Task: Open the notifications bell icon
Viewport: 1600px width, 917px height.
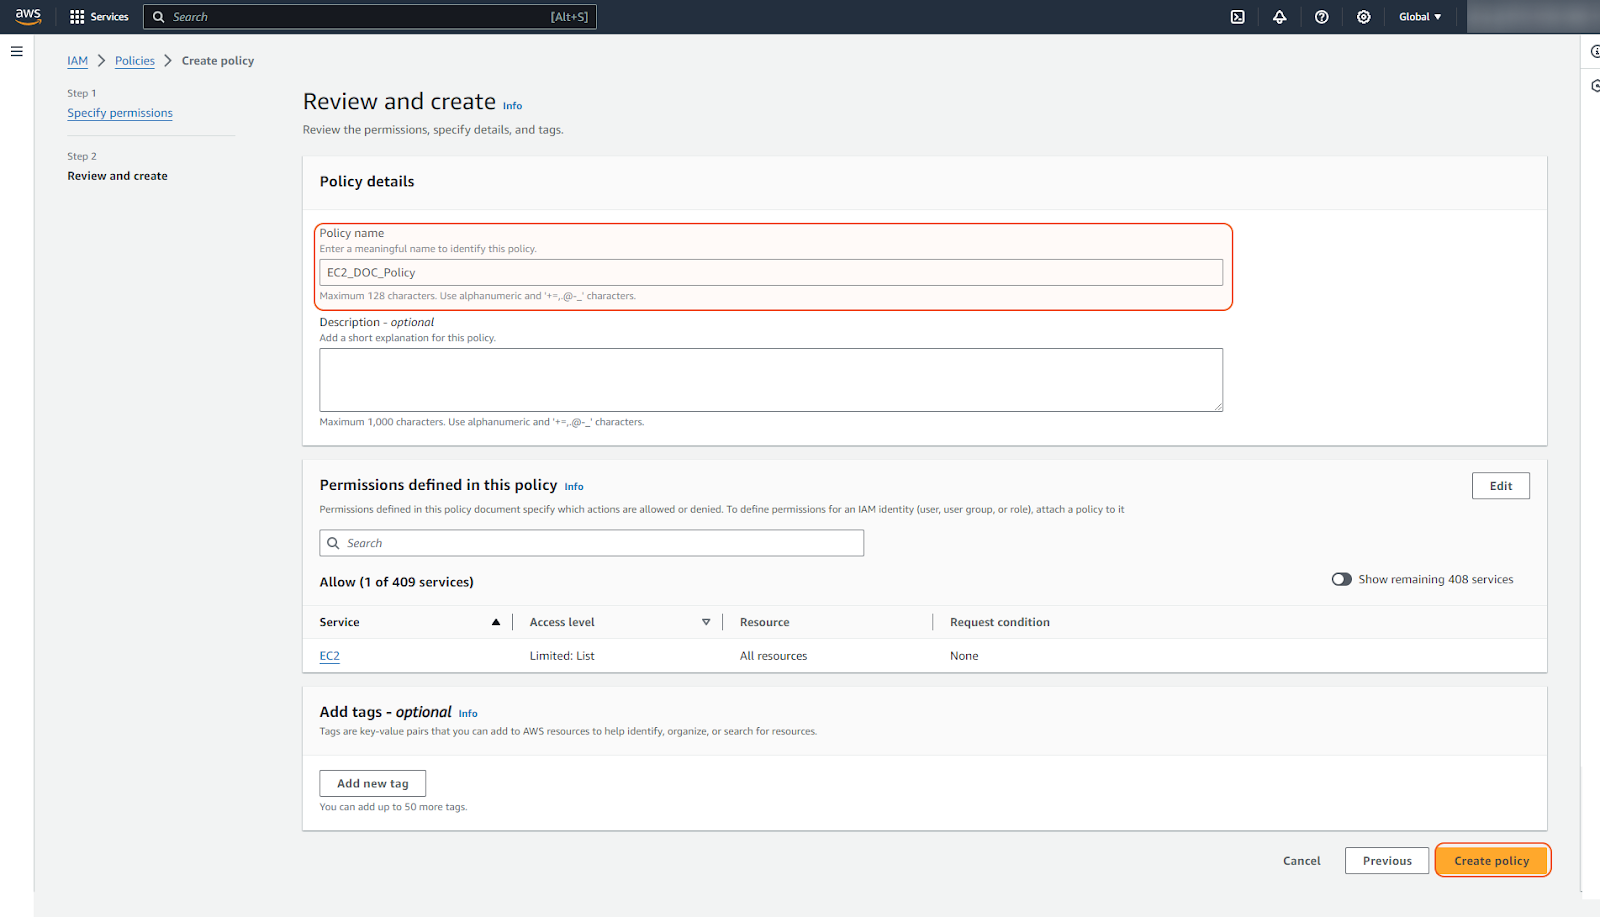Action: [1279, 17]
